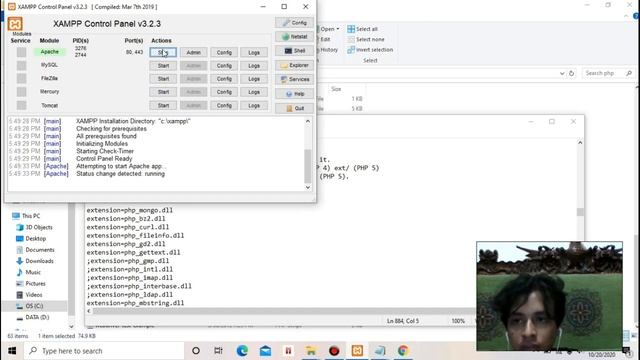This screenshot has height=360, width=640.
Task: Open File Explorer from taskbar
Action: (x=311, y=351)
